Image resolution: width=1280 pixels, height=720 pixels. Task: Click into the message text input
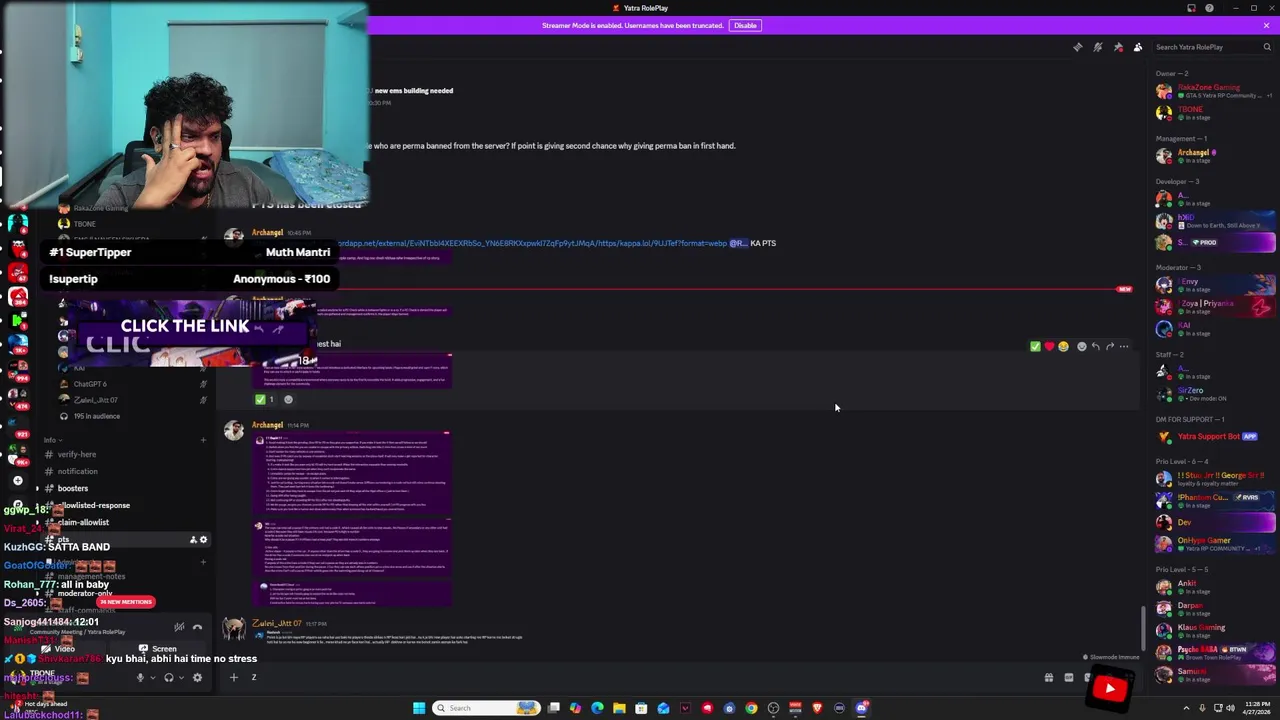[x=640, y=678]
